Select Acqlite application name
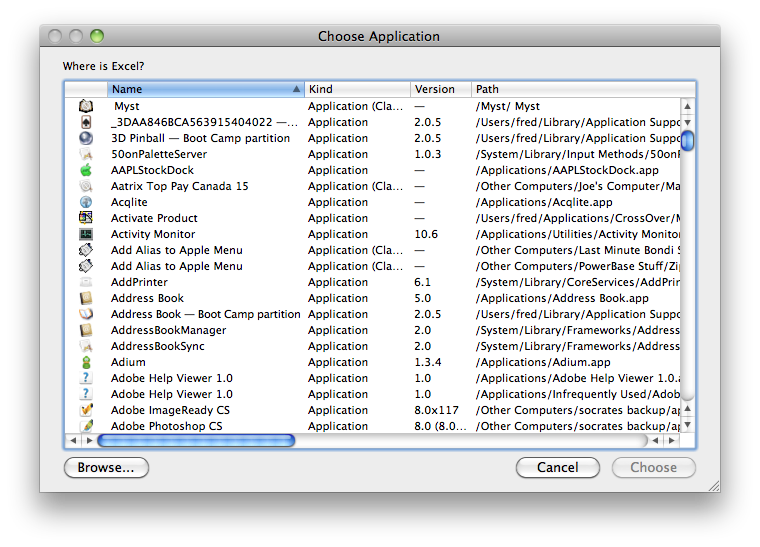The height and width of the screenshot is (547, 760). pyautogui.click(x=129, y=202)
